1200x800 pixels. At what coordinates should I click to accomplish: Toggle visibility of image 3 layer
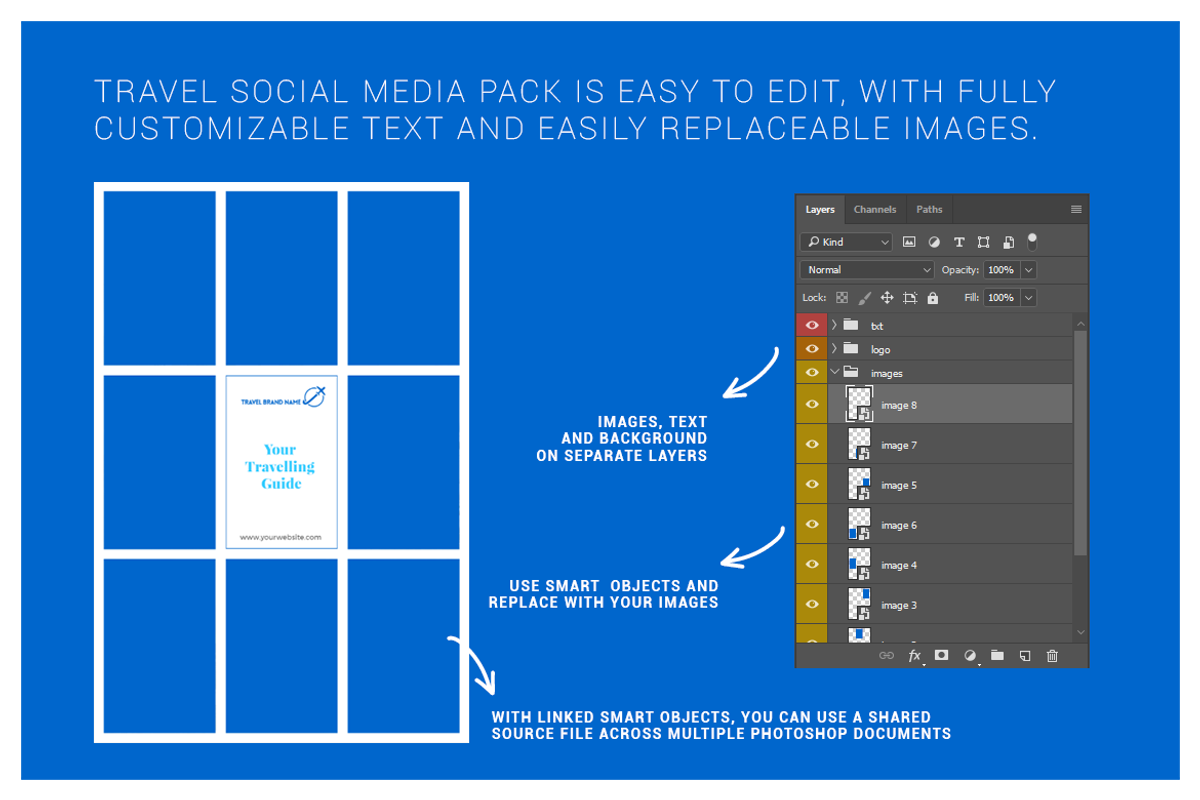coord(811,604)
